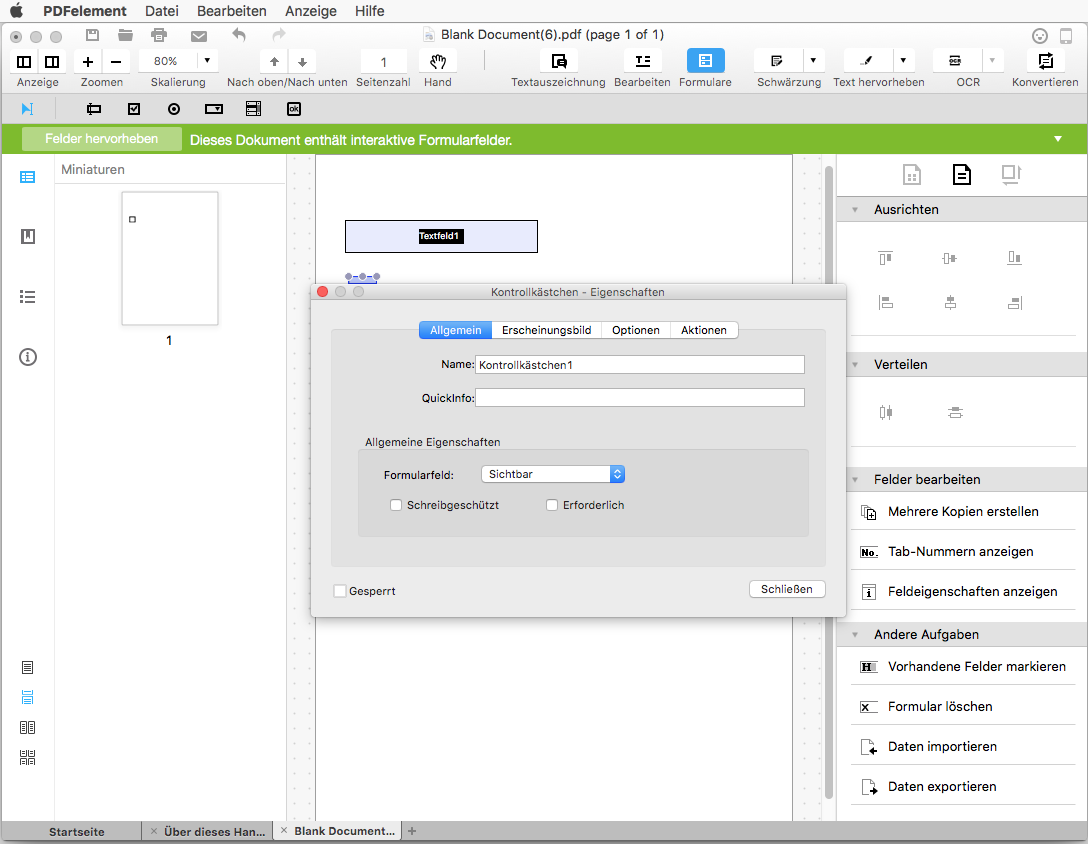Collapse the Ausrichten section
1088x844 pixels.
click(855, 210)
